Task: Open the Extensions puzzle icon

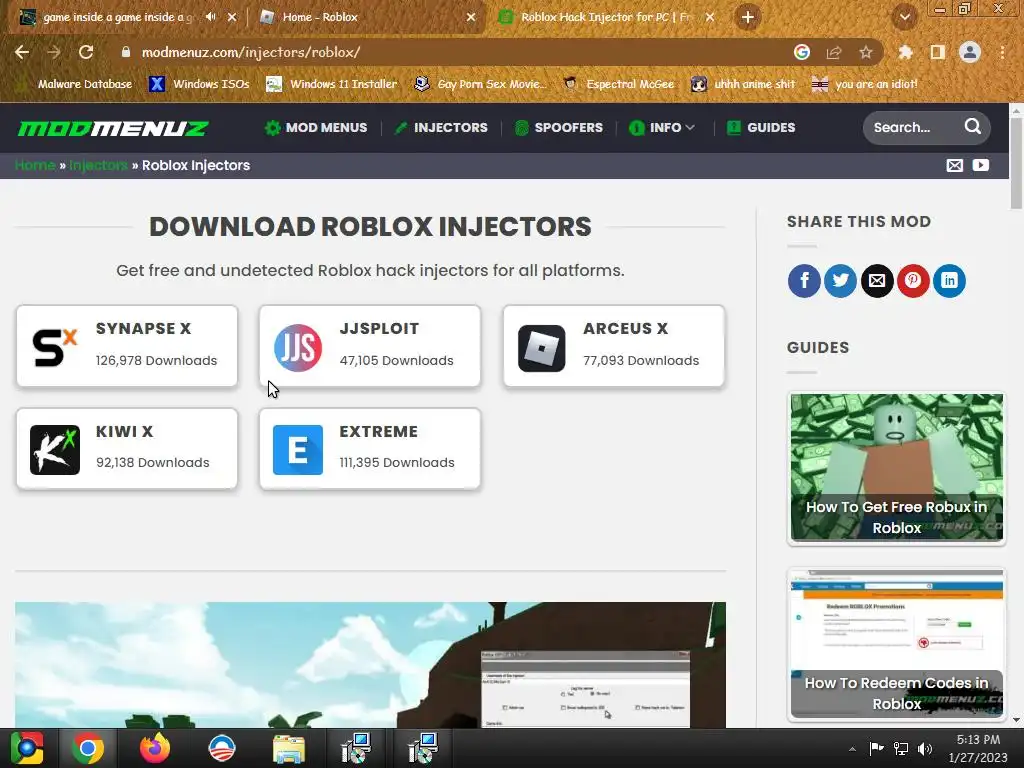Action: pos(905,52)
